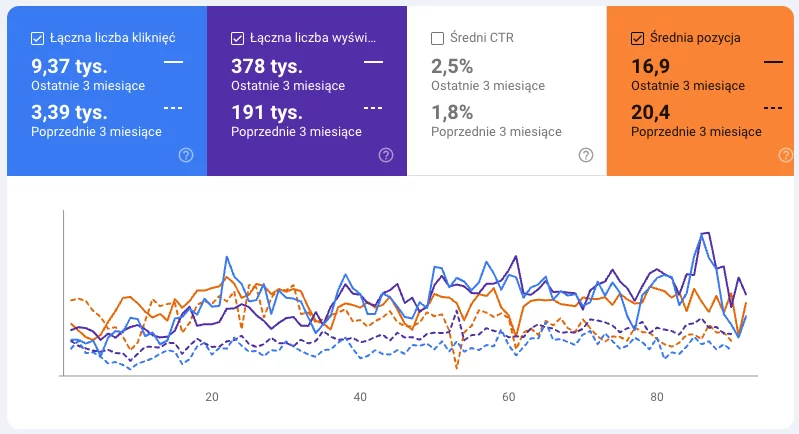This screenshot has width=799, height=434.
Task: Click dashed line legend beside 191 tys.
Action: click(373, 108)
